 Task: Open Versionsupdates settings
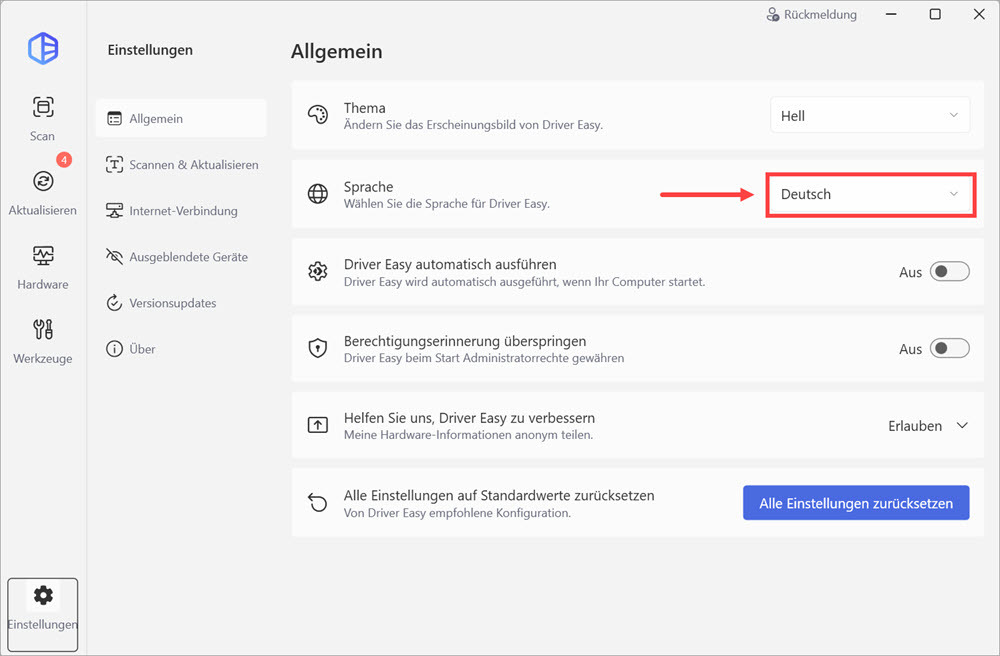pos(181,303)
